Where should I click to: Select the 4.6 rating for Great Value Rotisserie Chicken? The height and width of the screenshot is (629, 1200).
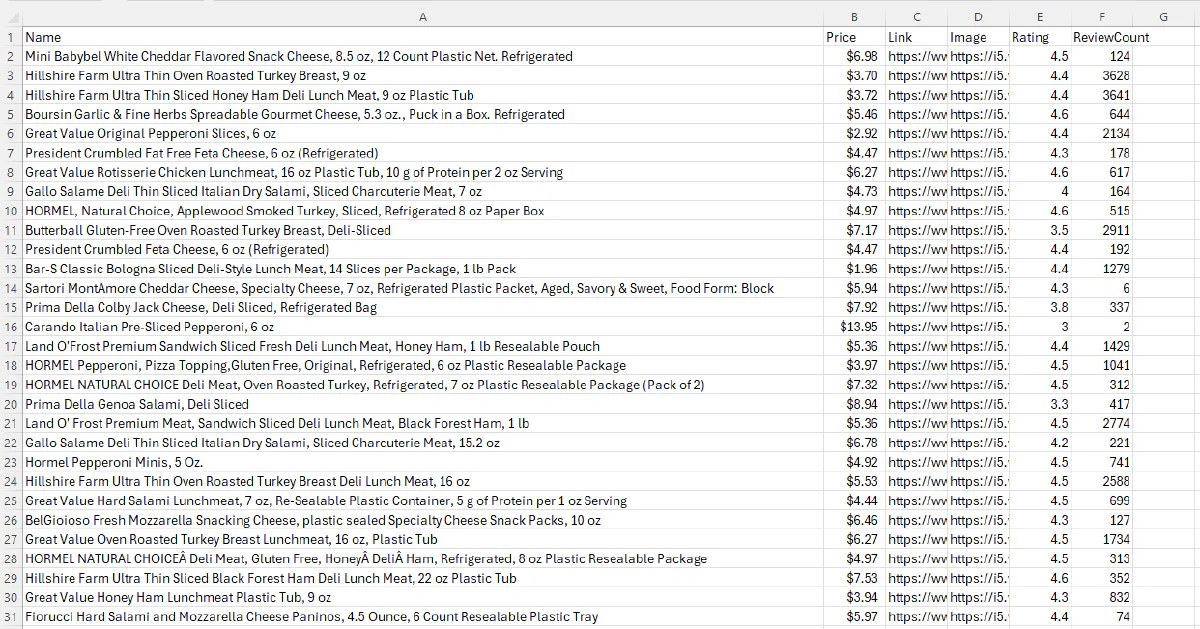pos(1039,172)
